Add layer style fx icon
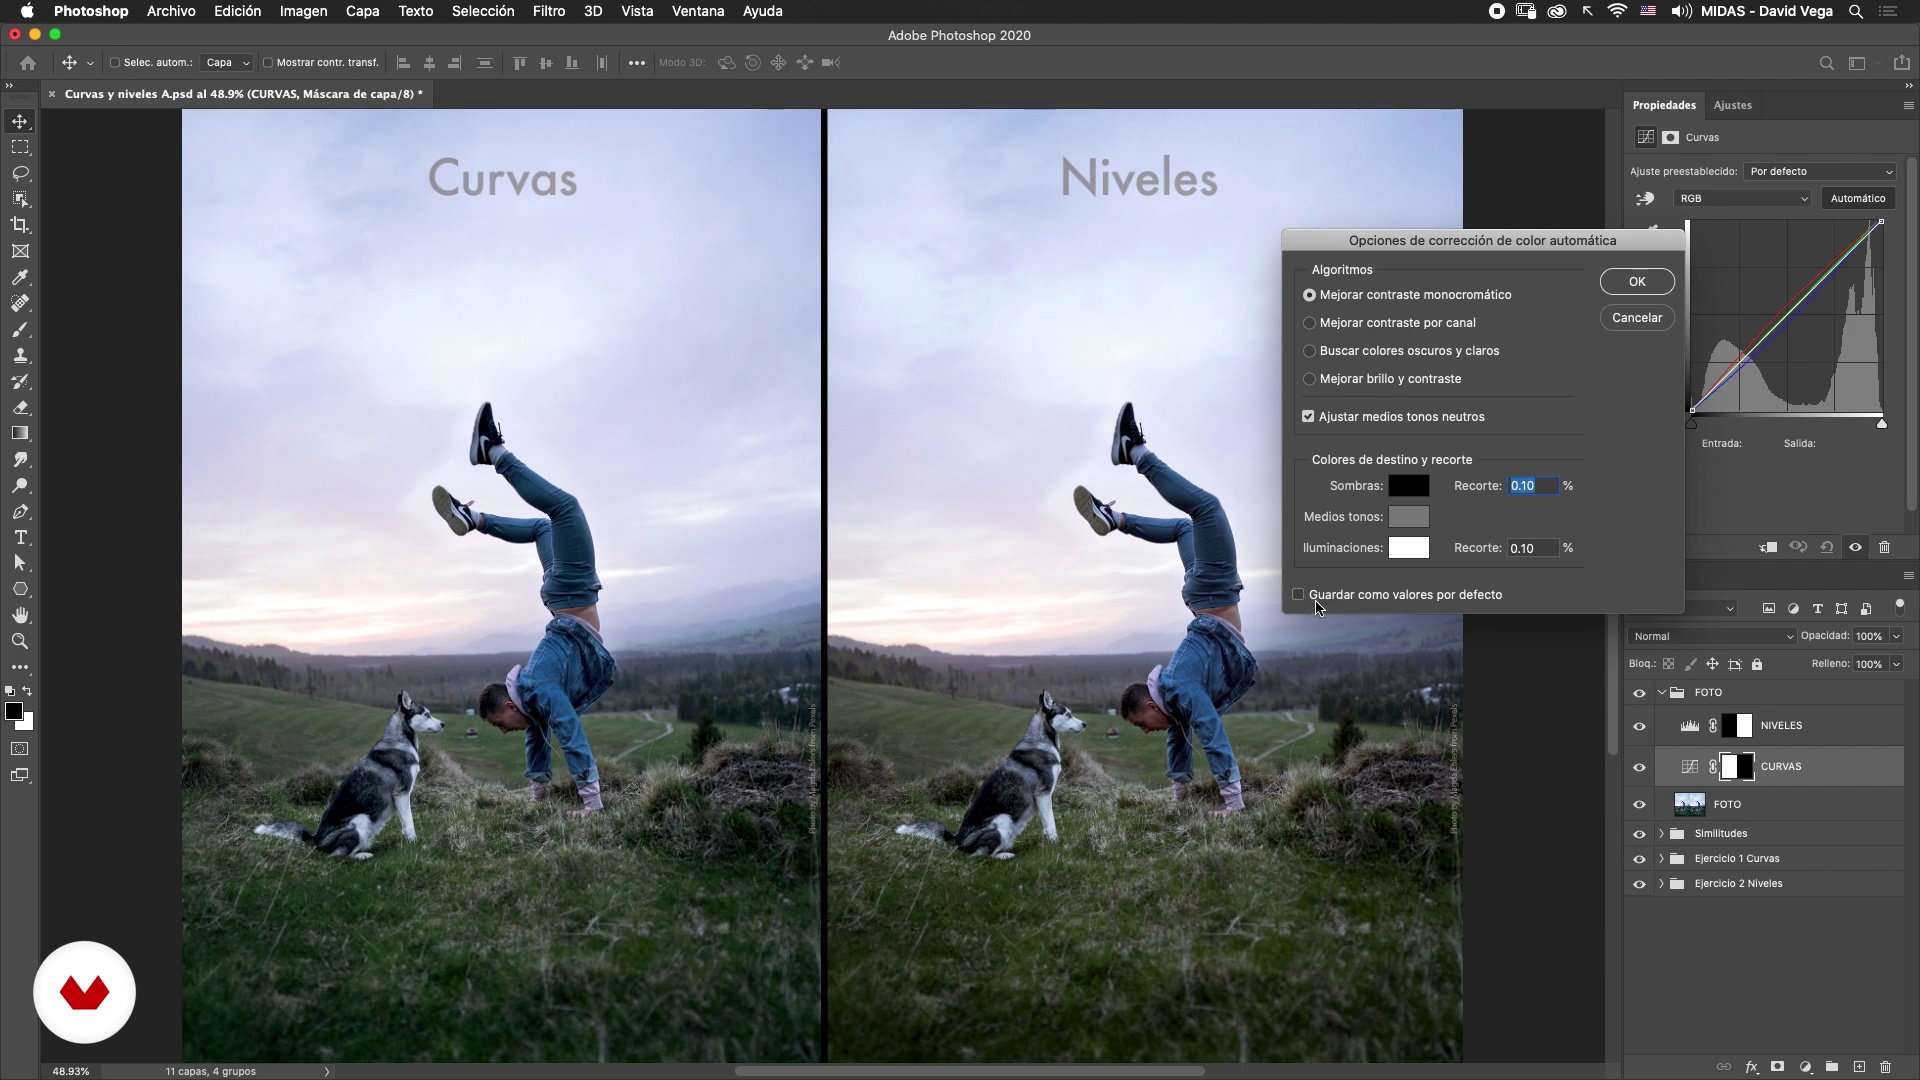1920x1080 pixels. pos(1751,1067)
